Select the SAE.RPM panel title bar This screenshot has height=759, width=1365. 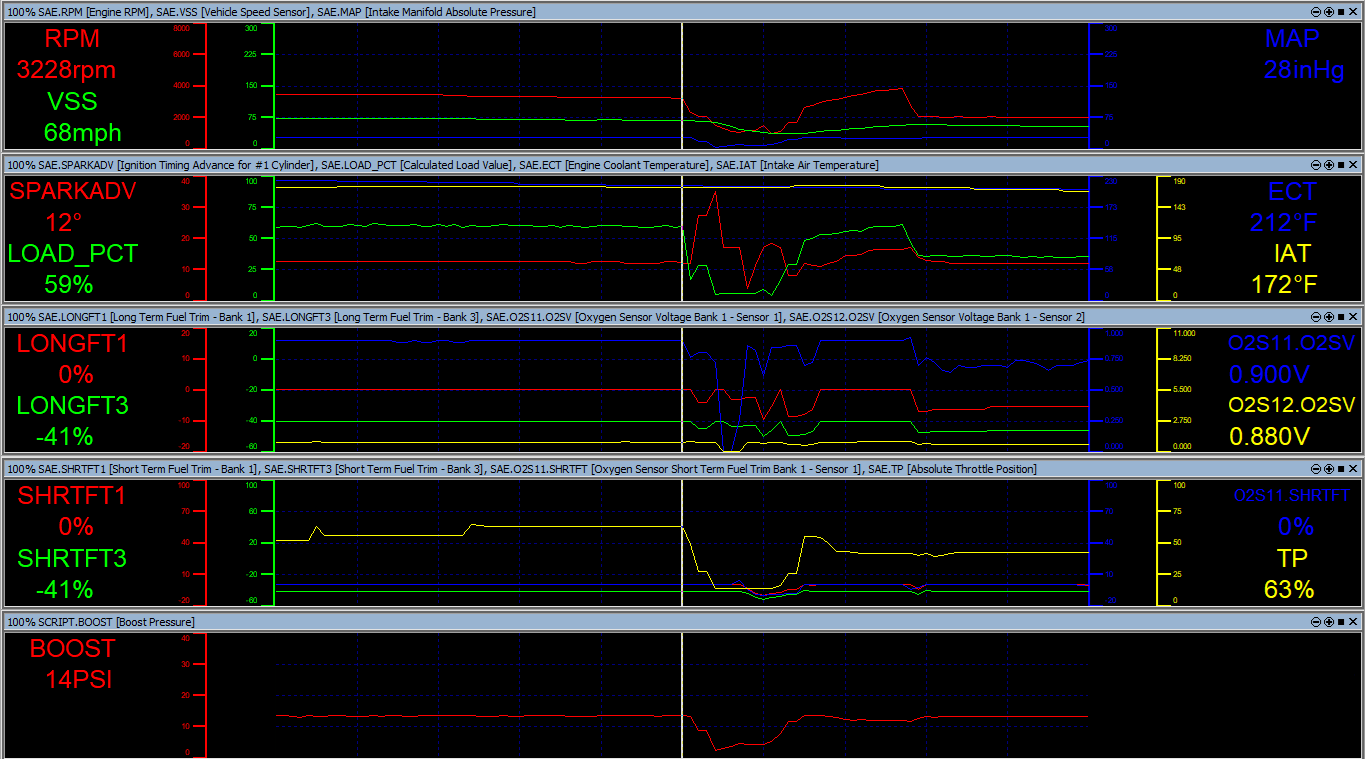(600, 12)
